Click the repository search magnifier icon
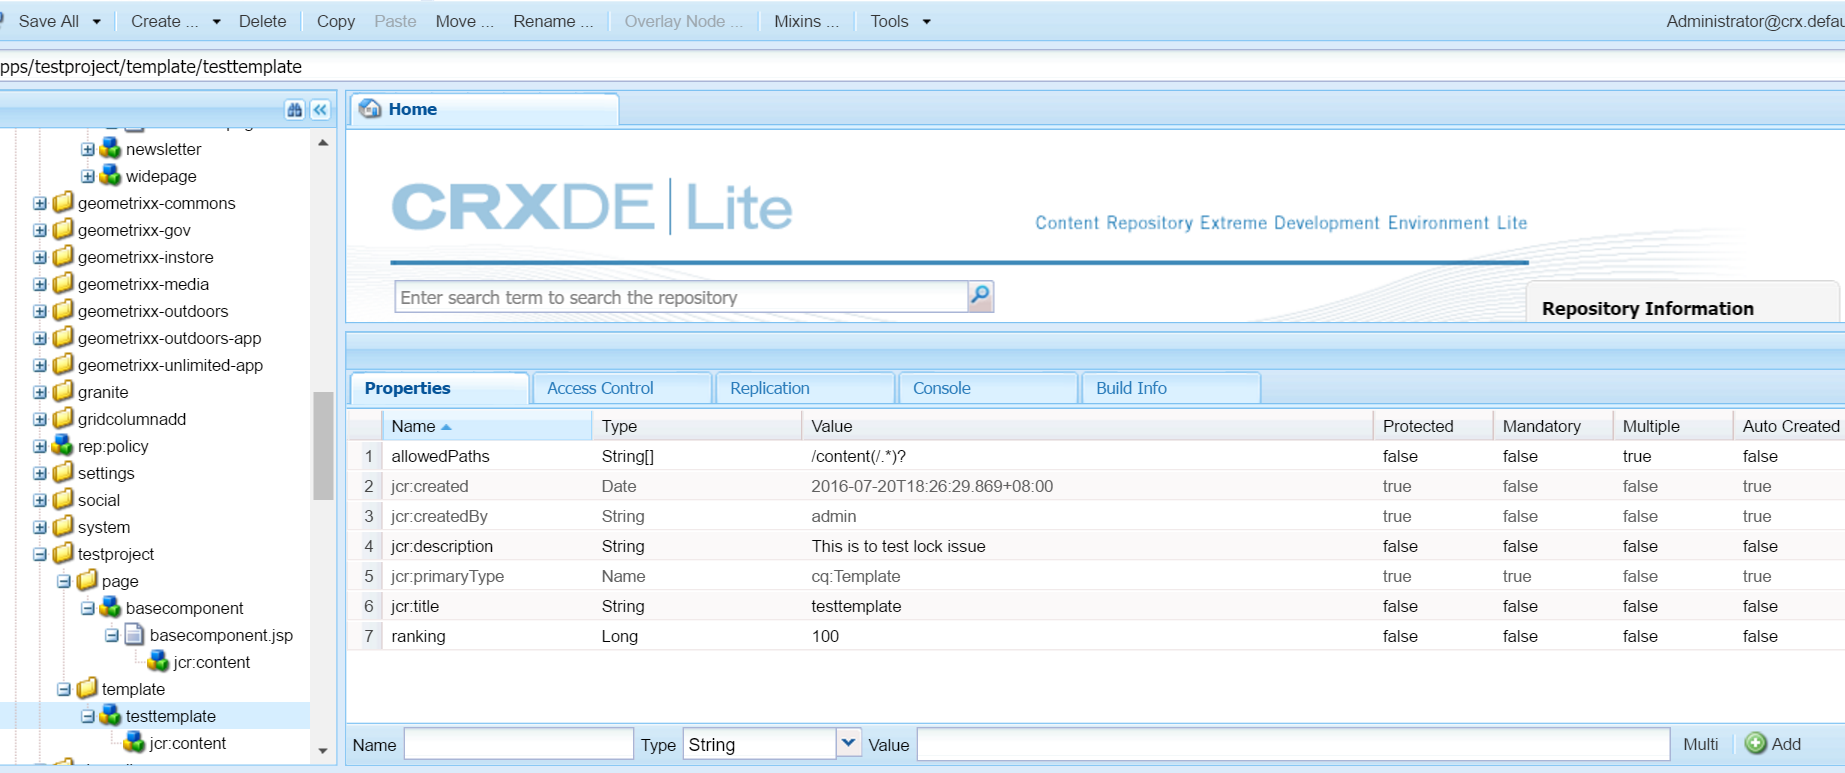The image size is (1845, 773). pos(981,296)
